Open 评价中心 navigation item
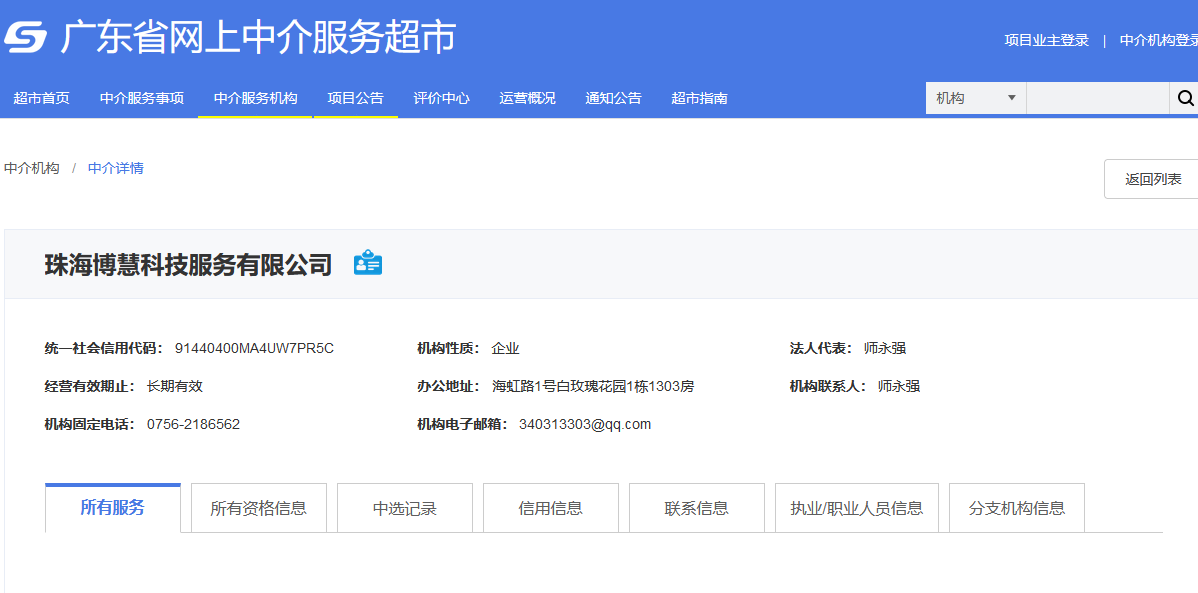 tap(442, 98)
